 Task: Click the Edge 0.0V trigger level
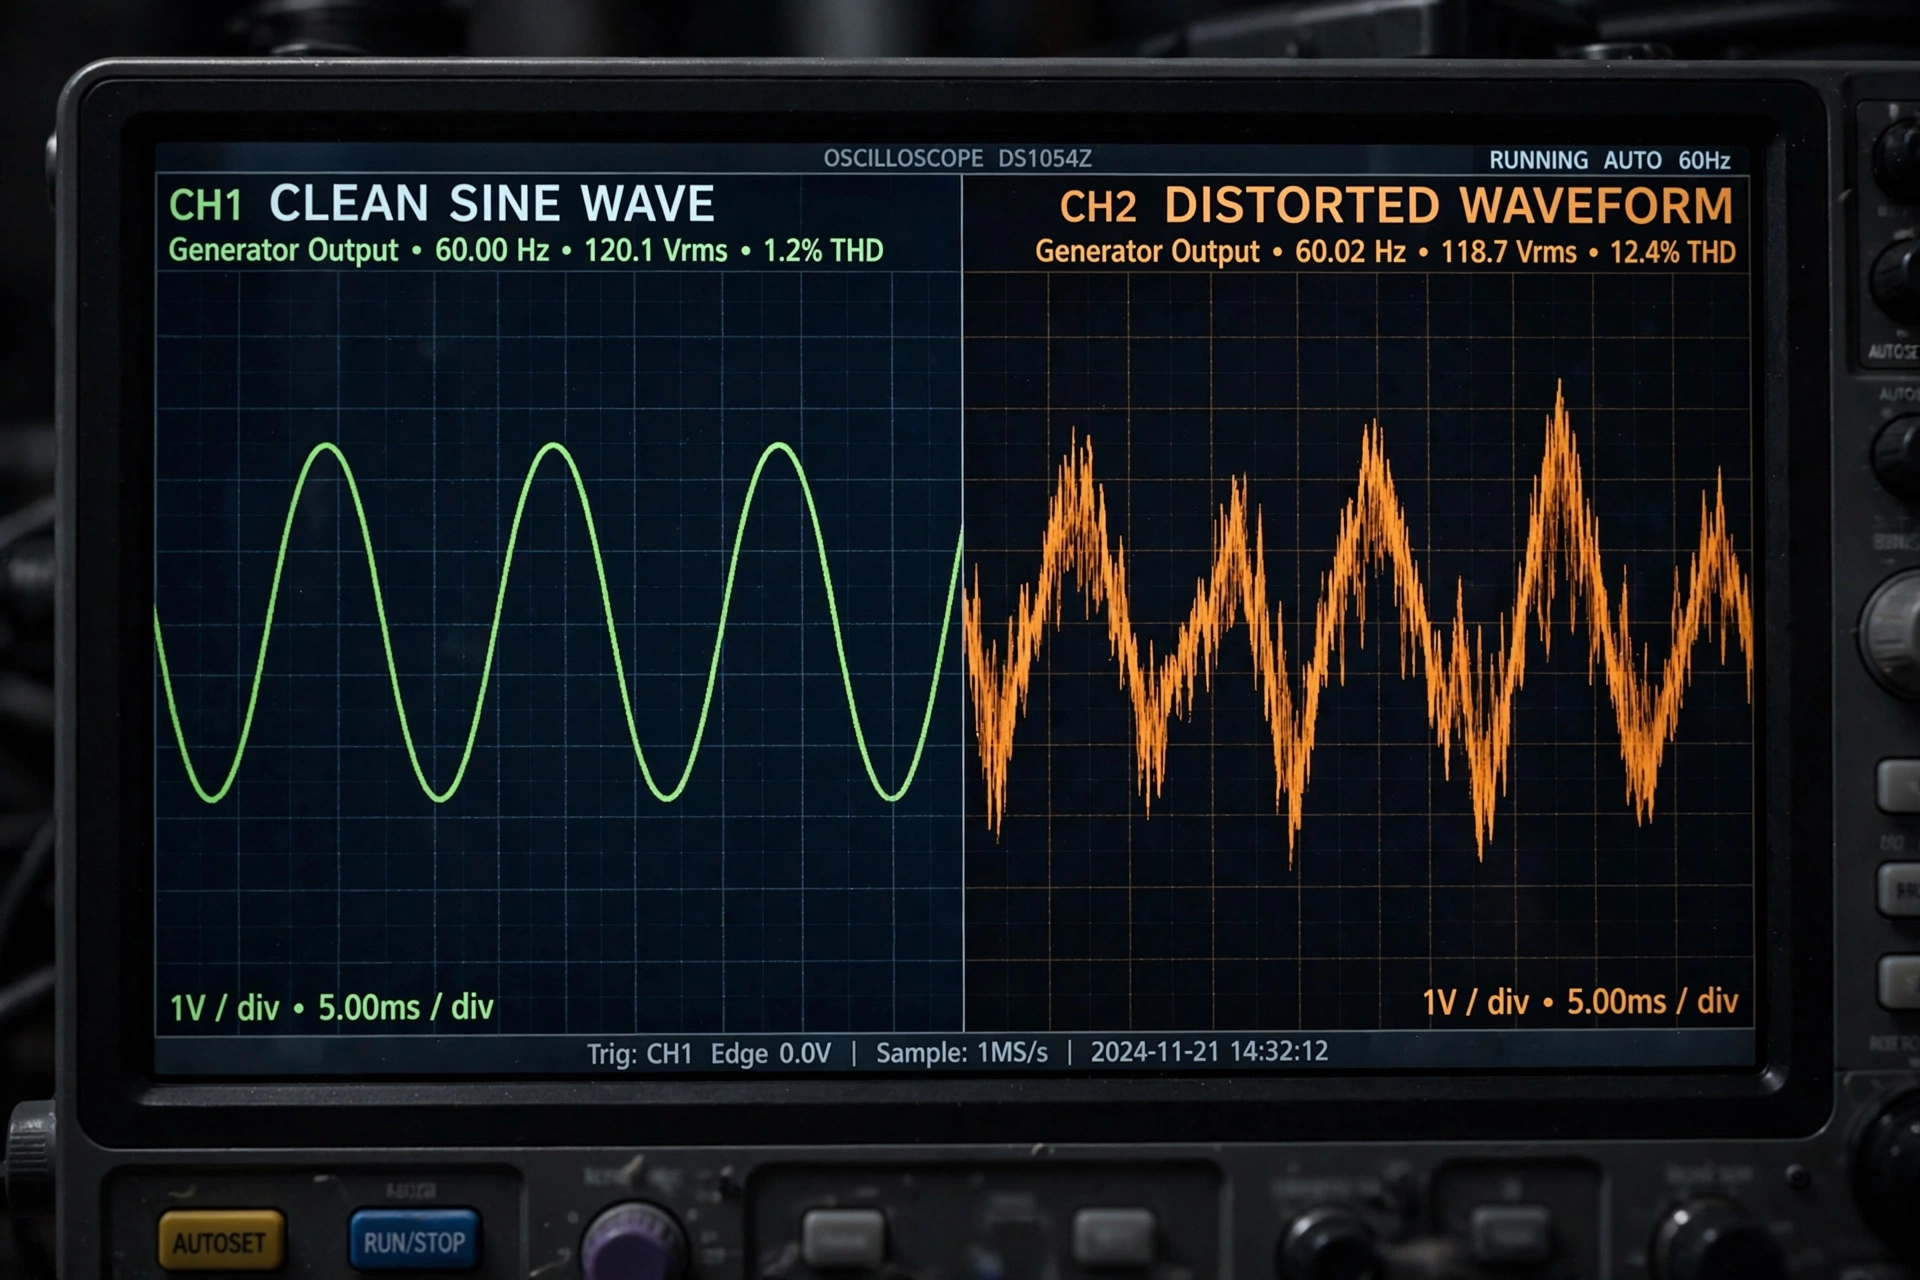[771, 1053]
